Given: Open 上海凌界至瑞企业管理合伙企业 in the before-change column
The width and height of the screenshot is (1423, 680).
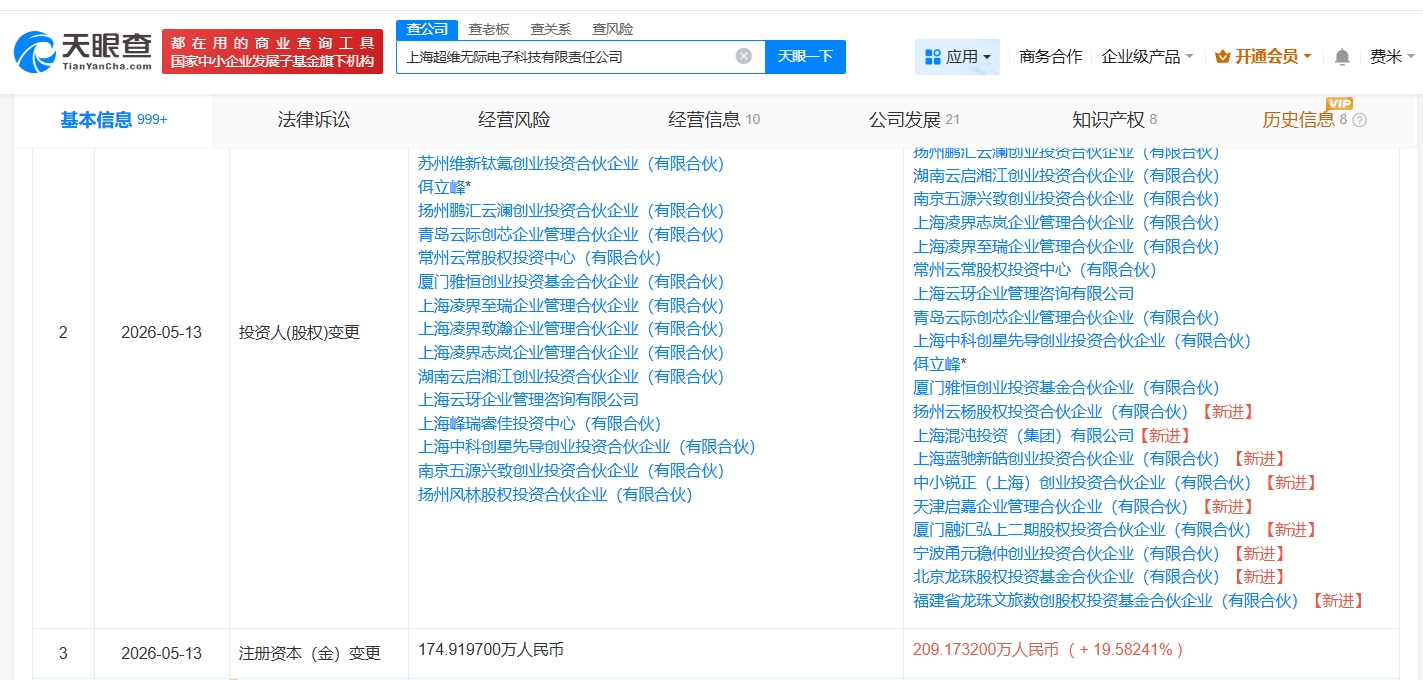Looking at the screenshot, I should 571,305.
